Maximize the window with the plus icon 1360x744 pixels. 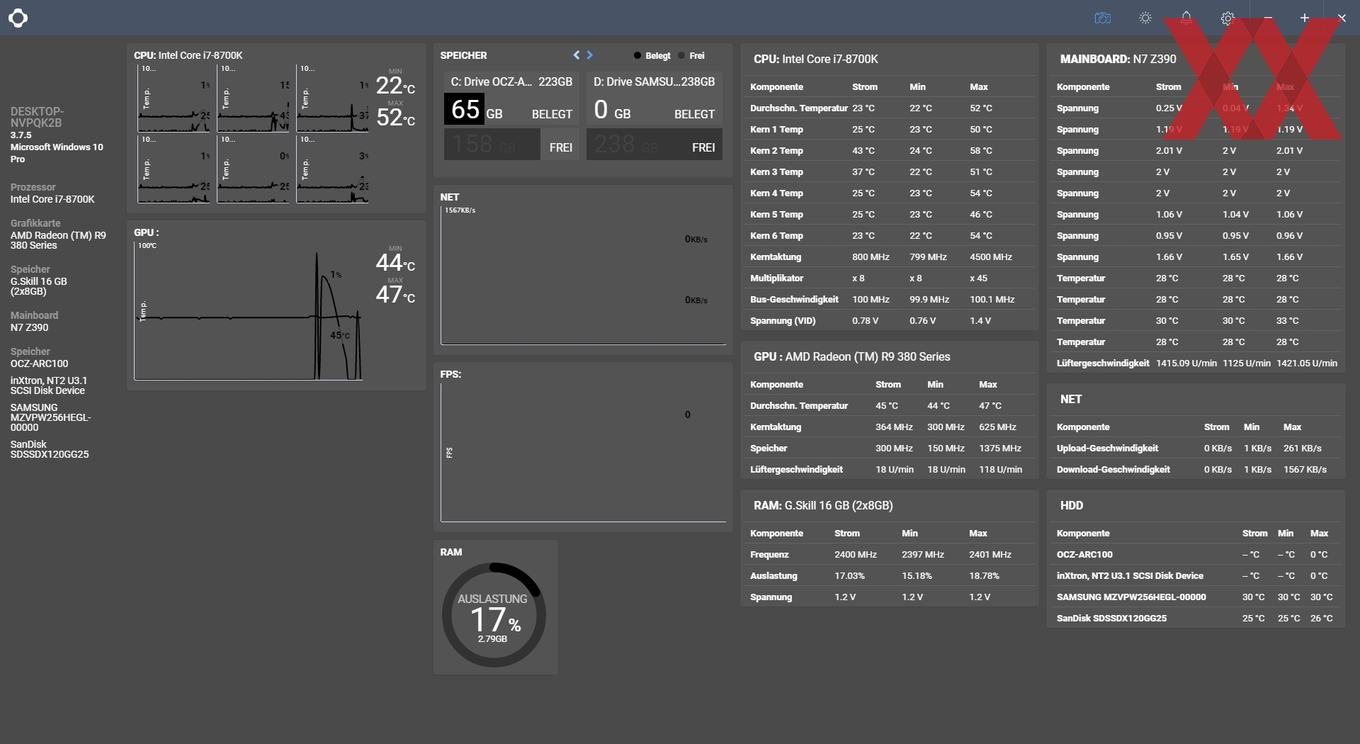tap(1304, 18)
